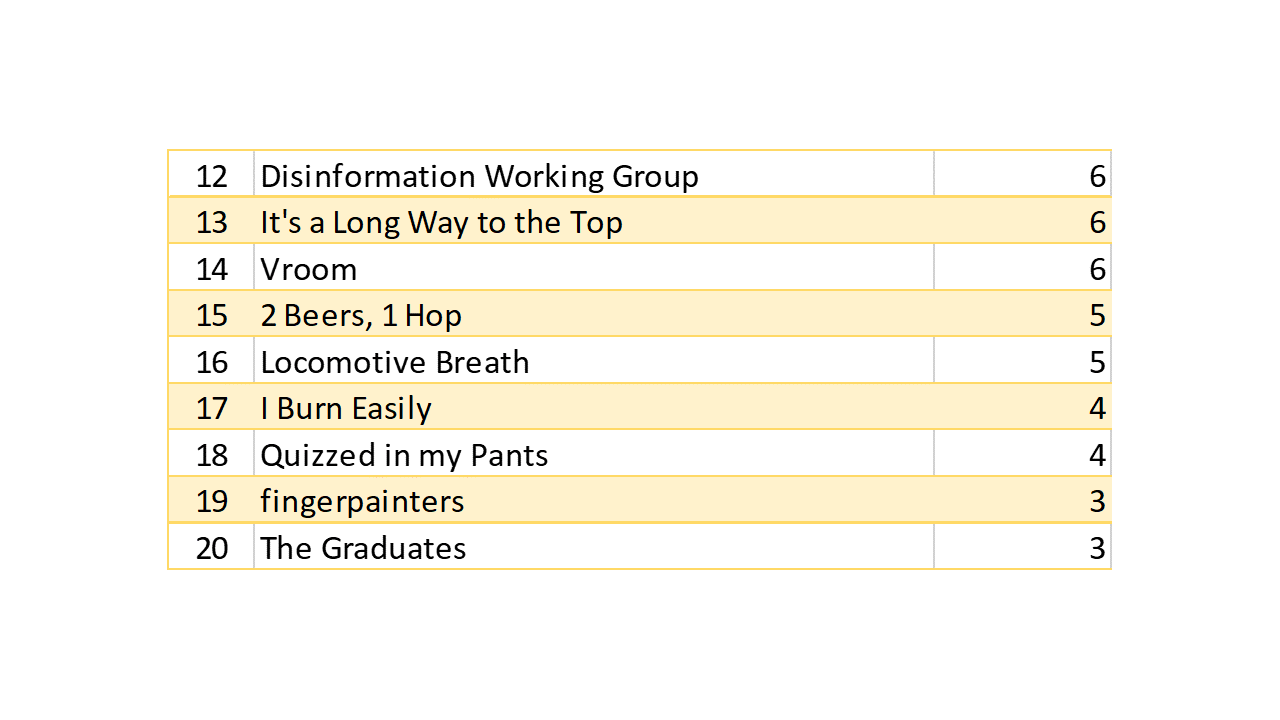Screen dimensions: 1280x720
Task: Select the I Burn Easily team
Action: pyautogui.click(x=346, y=408)
